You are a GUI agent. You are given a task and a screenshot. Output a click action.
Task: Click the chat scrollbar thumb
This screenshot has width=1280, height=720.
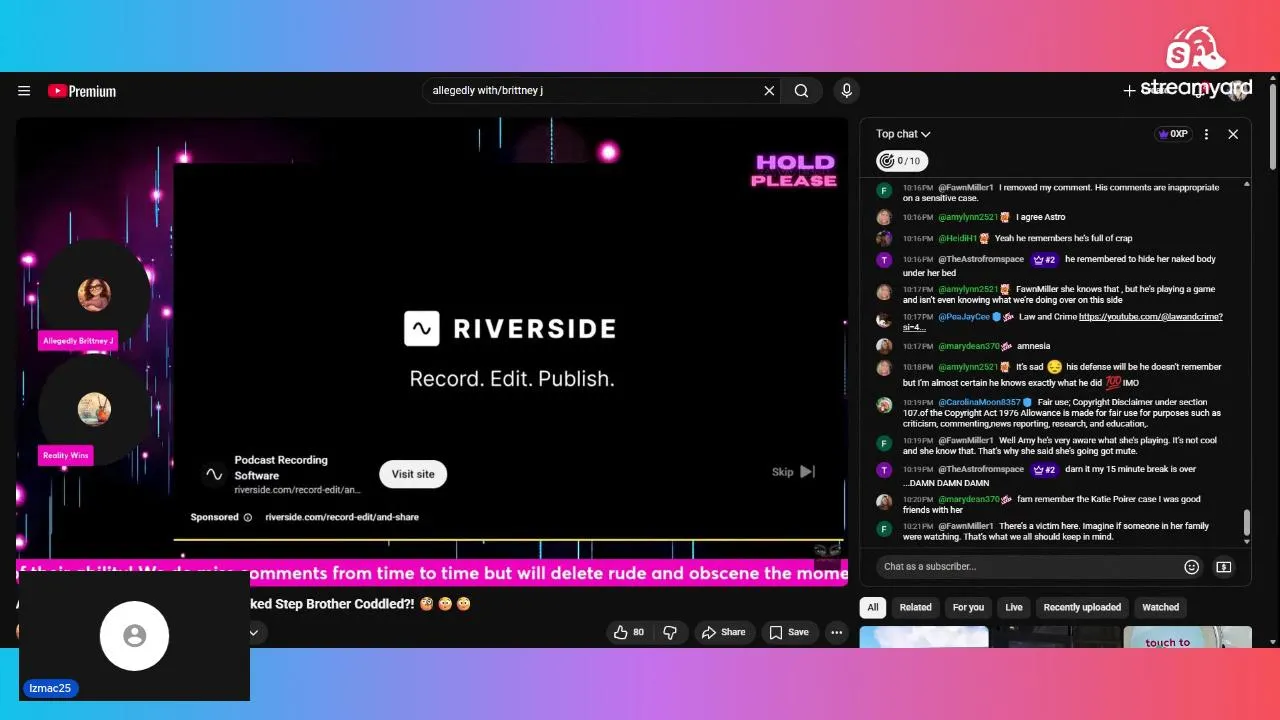(x=1246, y=522)
